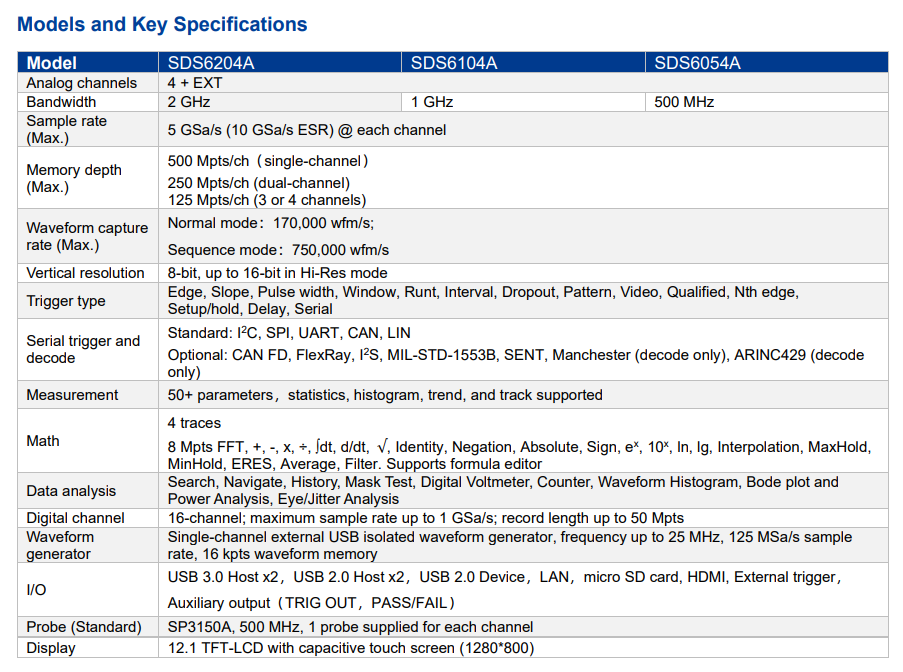The width and height of the screenshot is (903, 672).
Task: Click the '4 traces' line
Action: 194,423
